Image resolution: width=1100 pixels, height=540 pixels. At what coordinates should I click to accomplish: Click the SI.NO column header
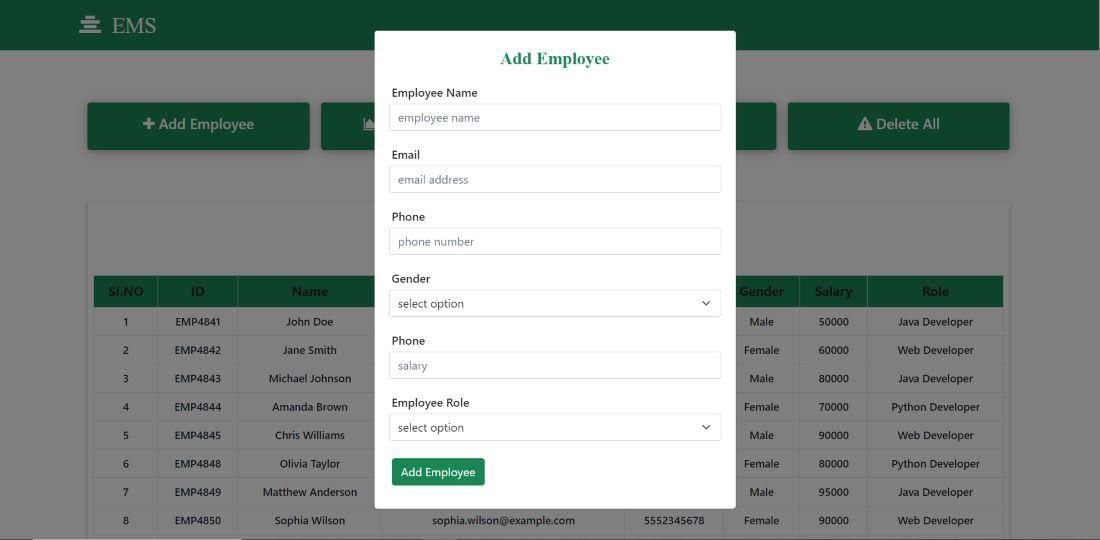(126, 291)
